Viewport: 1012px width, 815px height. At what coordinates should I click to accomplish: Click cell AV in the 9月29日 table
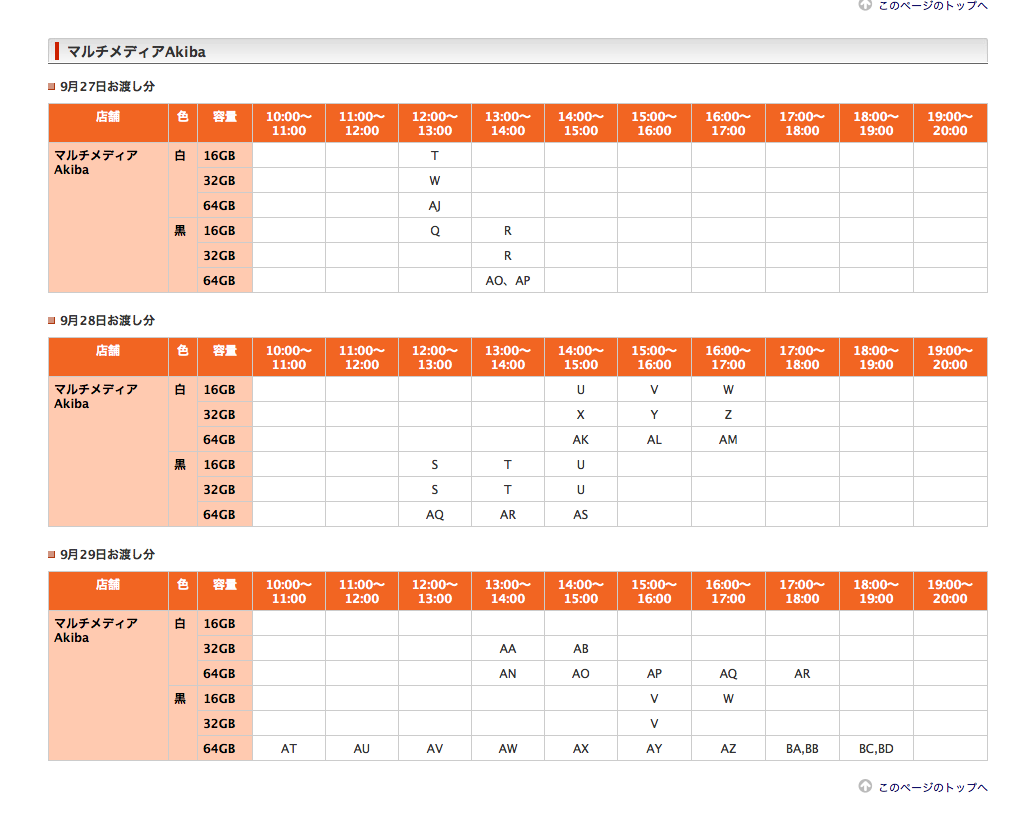pos(435,749)
